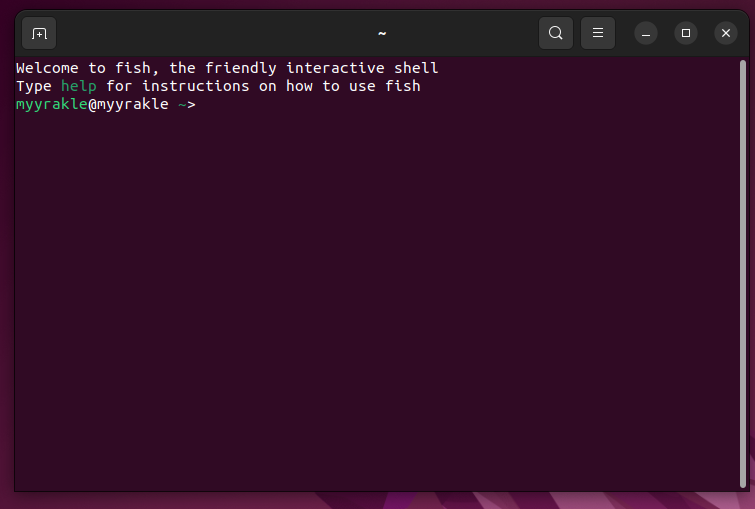Close the terminal window
The image size is (755, 509).
(x=726, y=33)
